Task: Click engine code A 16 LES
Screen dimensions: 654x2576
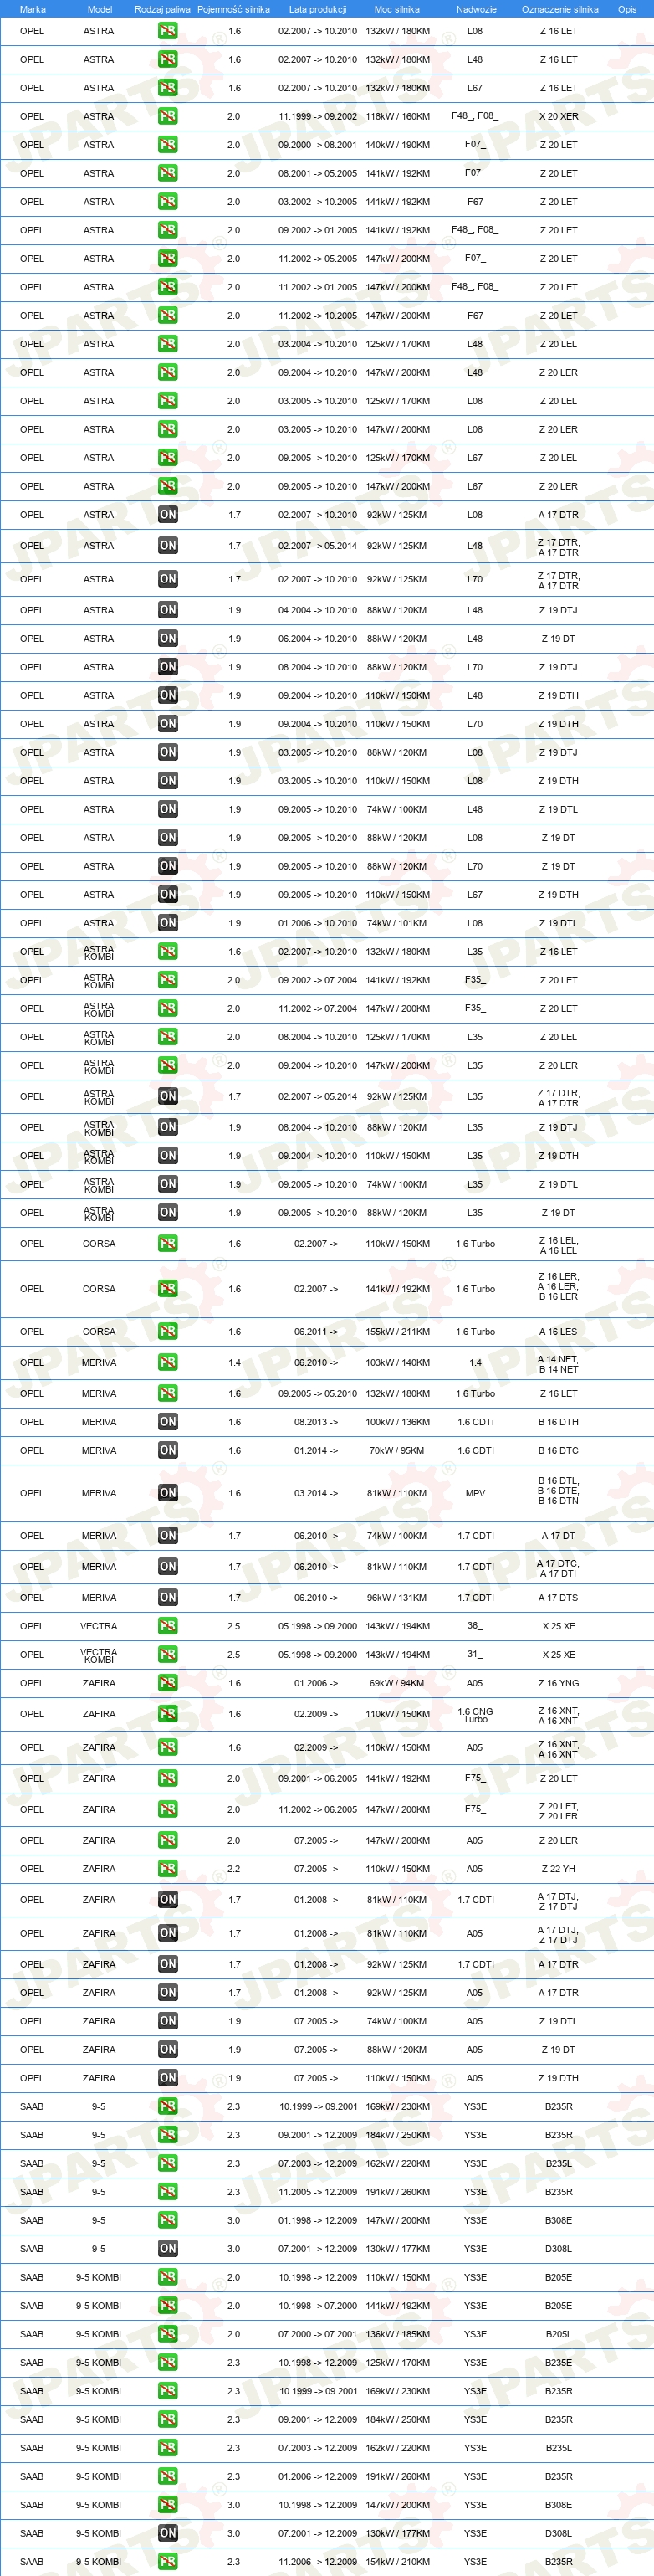Action: [x=558, y=1332]
